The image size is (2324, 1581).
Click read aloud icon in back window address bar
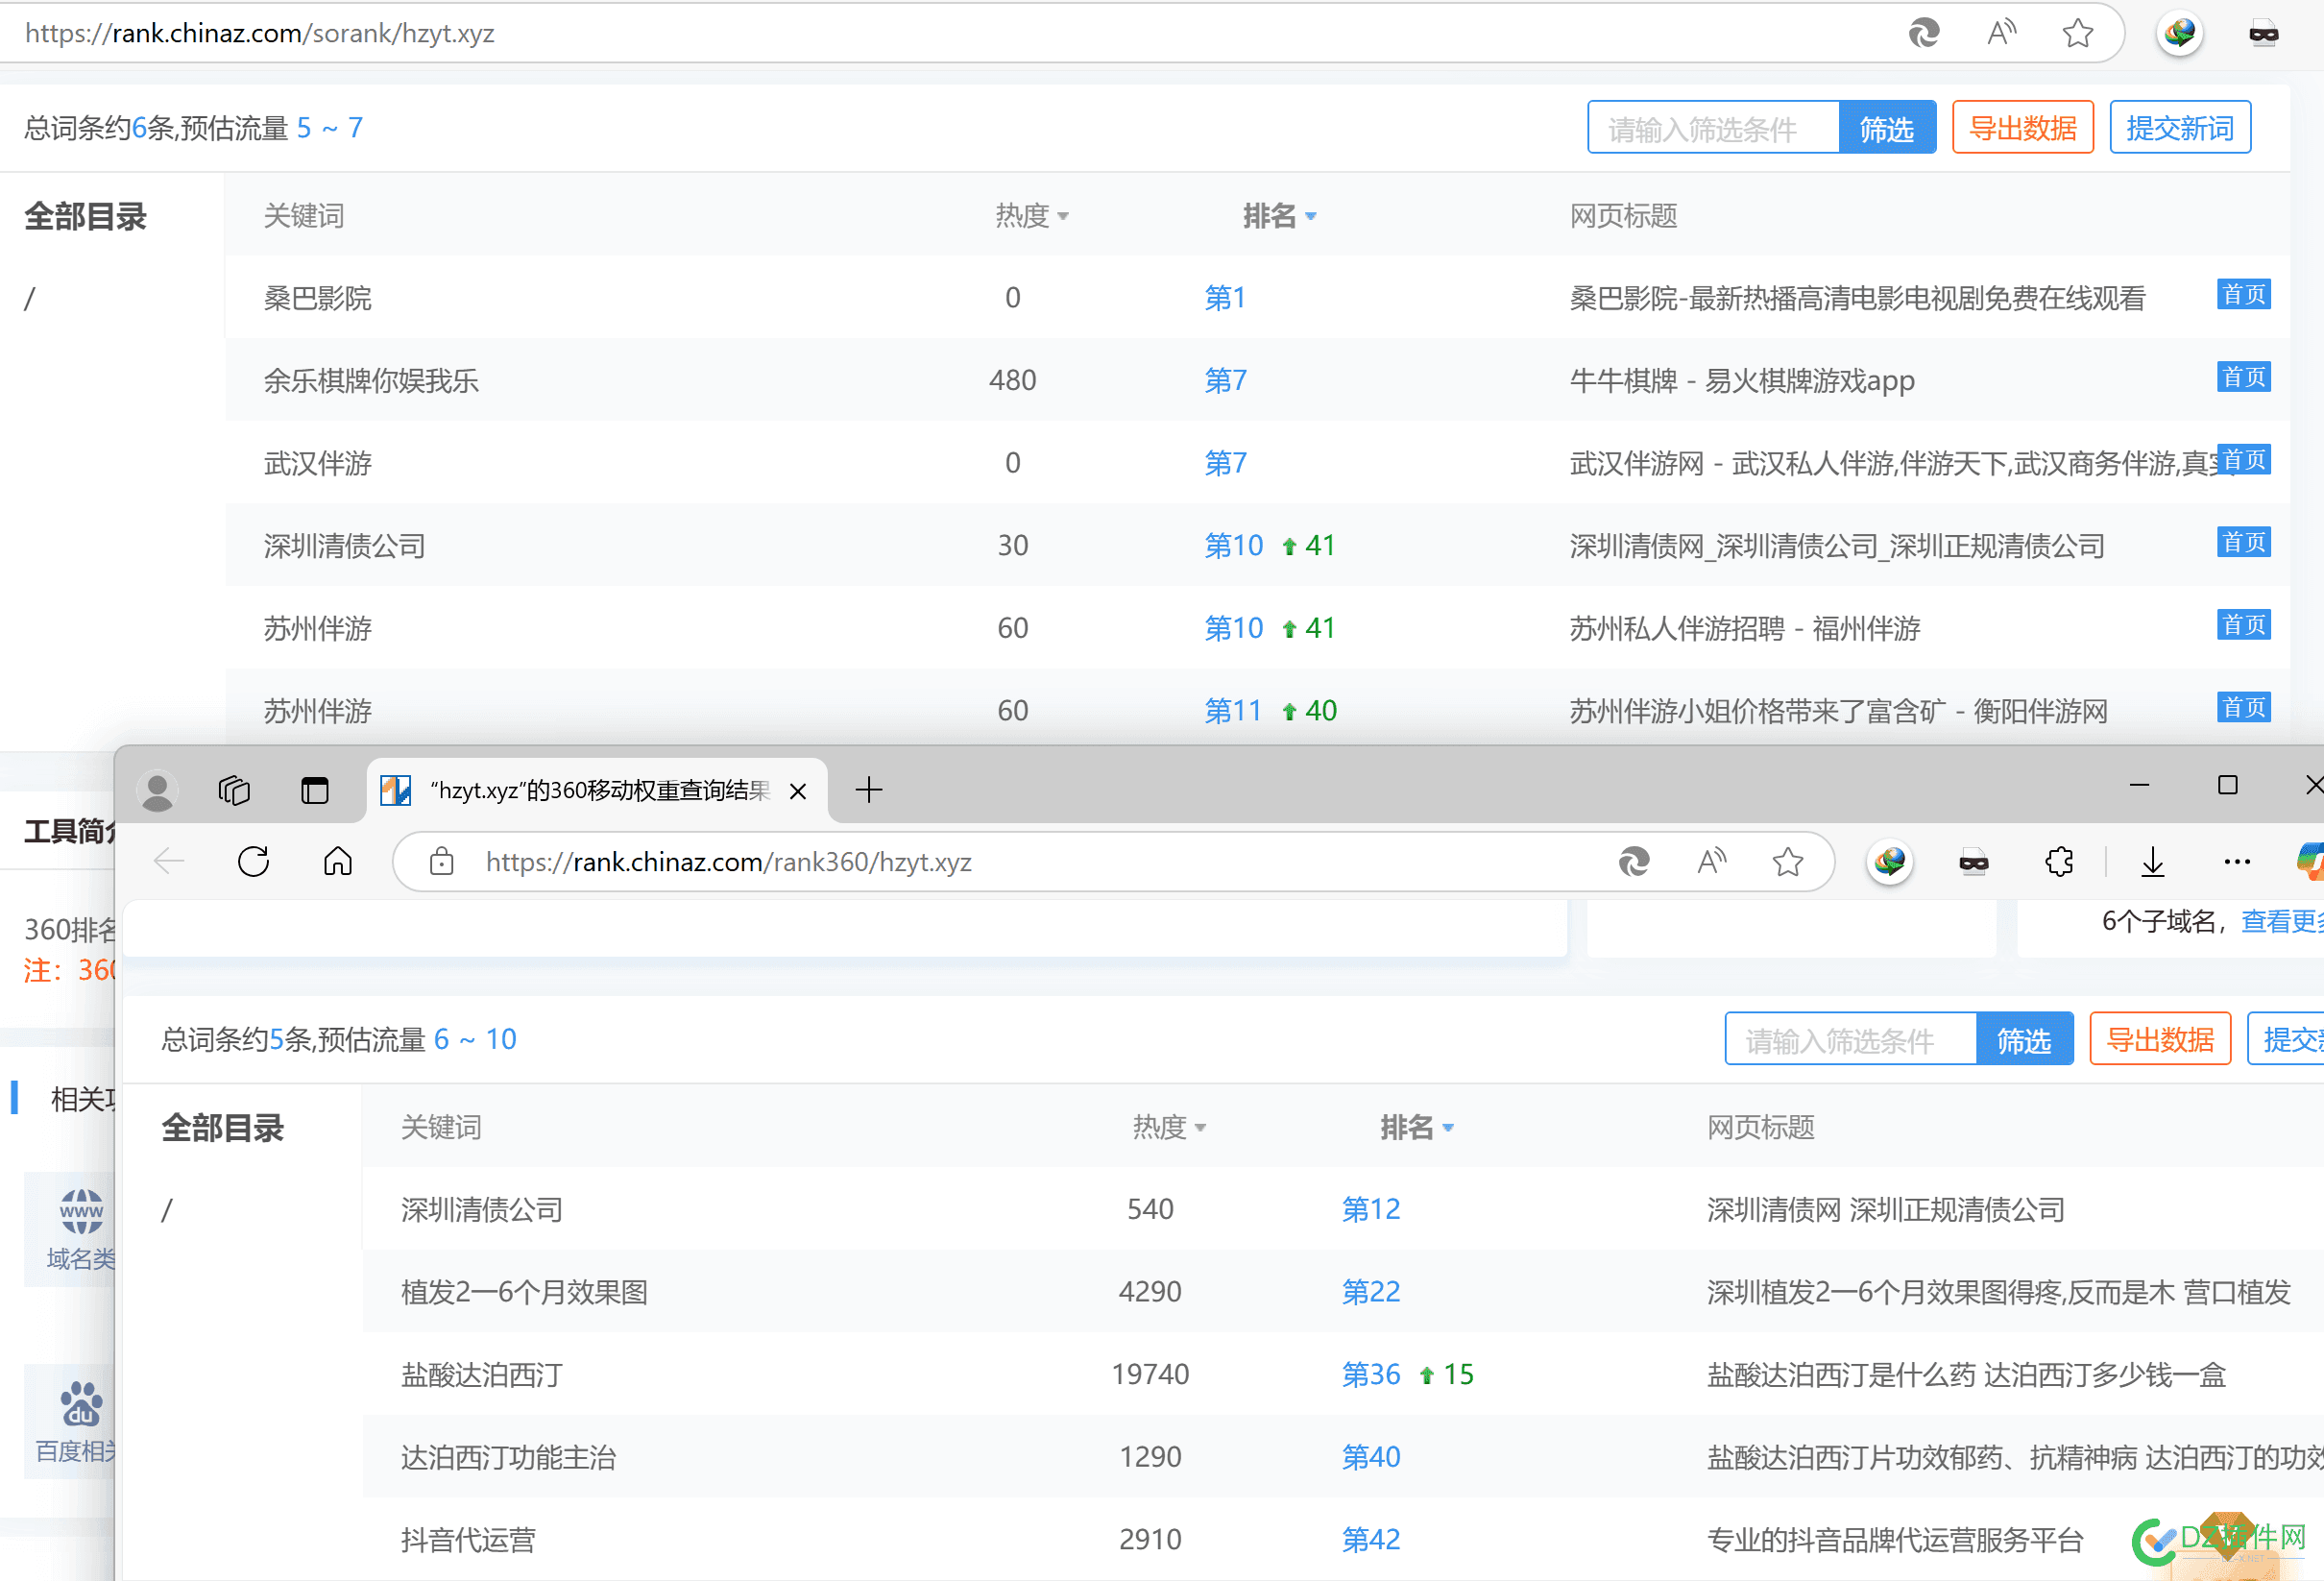[x=2001, y=33]
